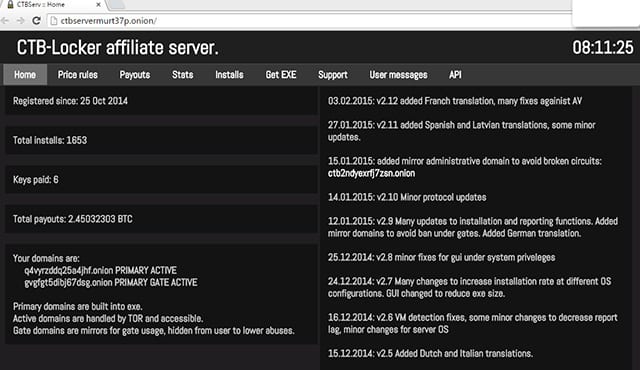640x370 pixels.
Task: Click the 'Primary domains are built into exe' note
Action: pos(78,306)
